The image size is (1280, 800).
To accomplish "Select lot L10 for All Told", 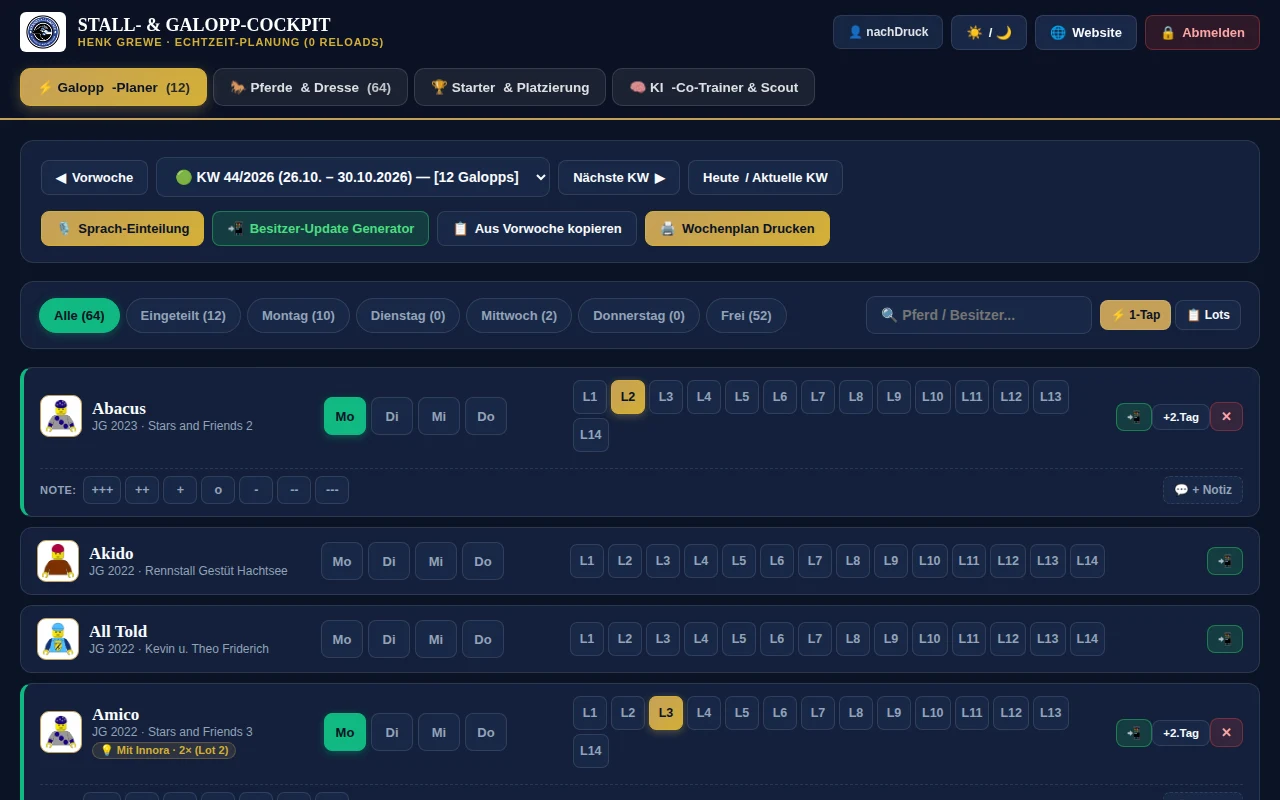I will [930, 639].
